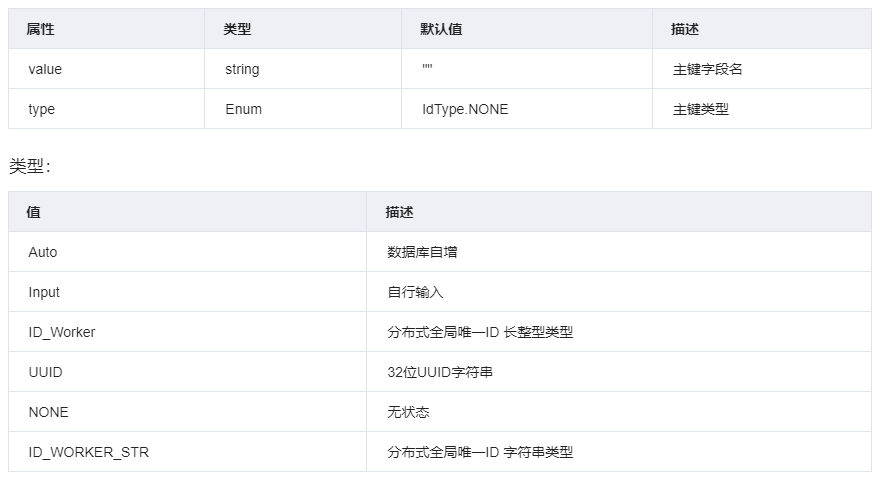The image size is (882, 482).
Task: Select the "Auto" value cell
Action: [x=43, y=252]
